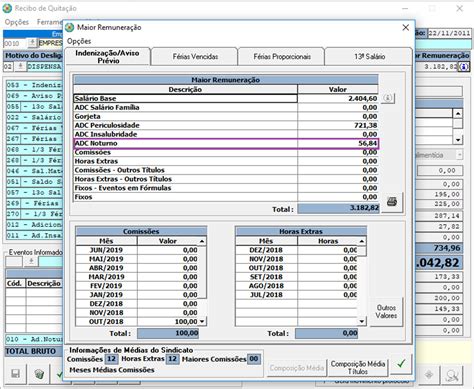Screen dimensions: 474x389
Task: Click the greyed Composição Média button
Action: [x=297, y=368]
